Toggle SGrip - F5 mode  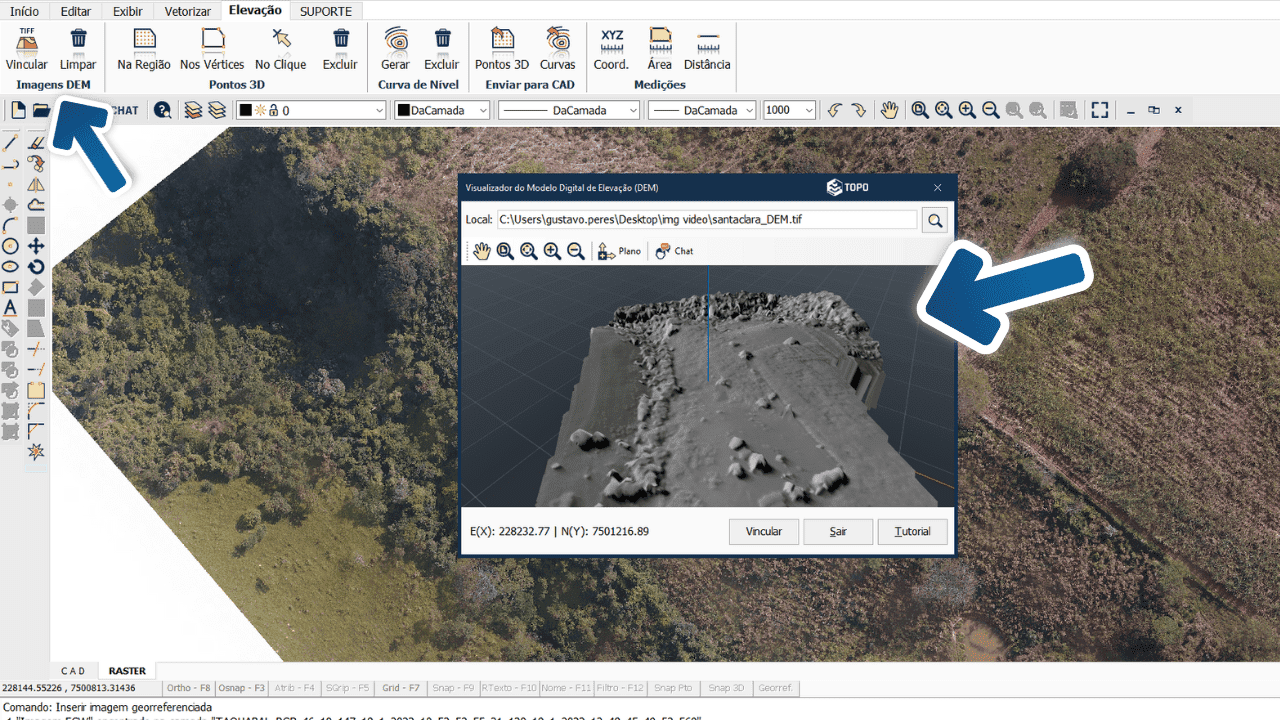pos(348,688)
